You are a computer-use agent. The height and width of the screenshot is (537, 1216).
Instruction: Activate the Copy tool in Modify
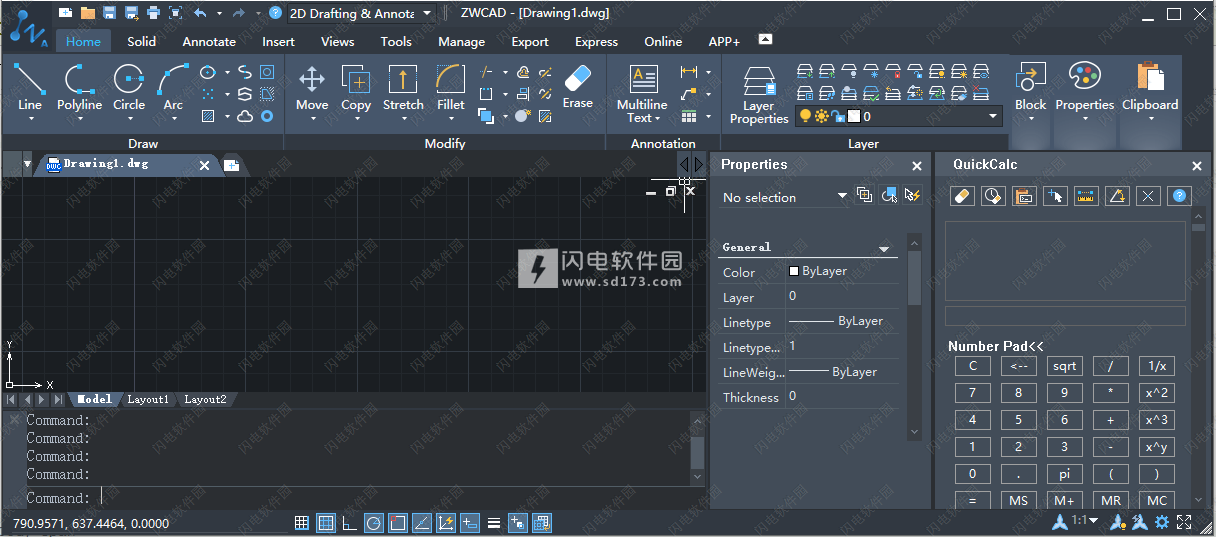tap(356, 88)
